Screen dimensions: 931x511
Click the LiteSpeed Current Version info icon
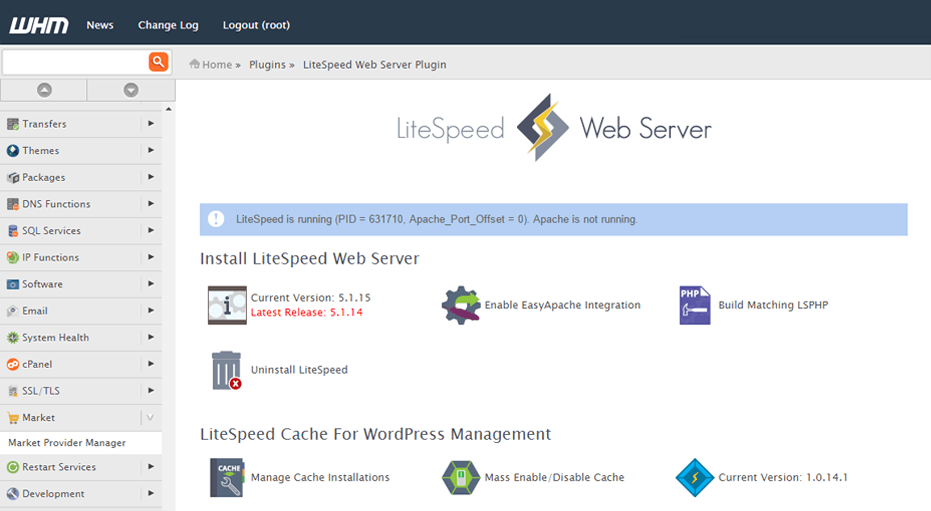click(227, 305)
